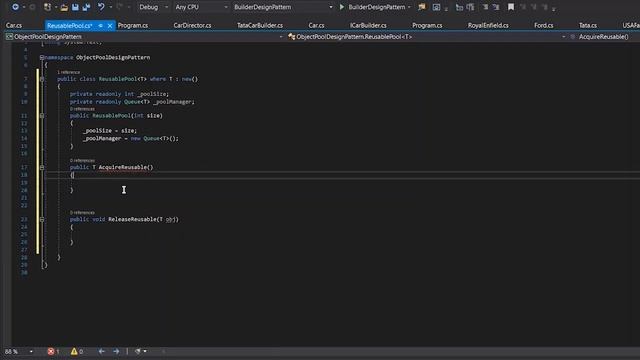This screenshot has height=360, width=640.
Task: Click the Save icon in toolbar
Action: [x=75, y=7]
